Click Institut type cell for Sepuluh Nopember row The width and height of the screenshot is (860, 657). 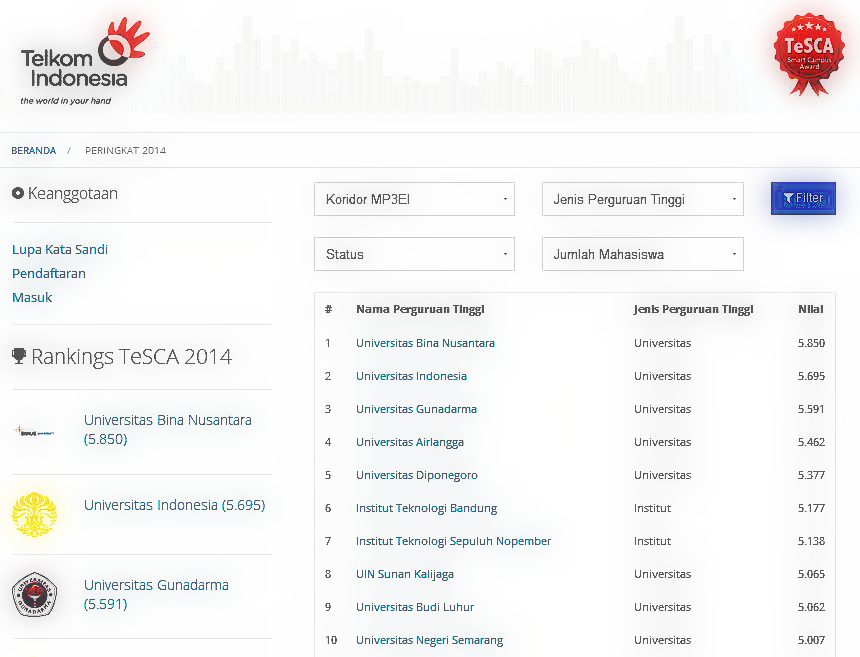click(x=652, y=541)
